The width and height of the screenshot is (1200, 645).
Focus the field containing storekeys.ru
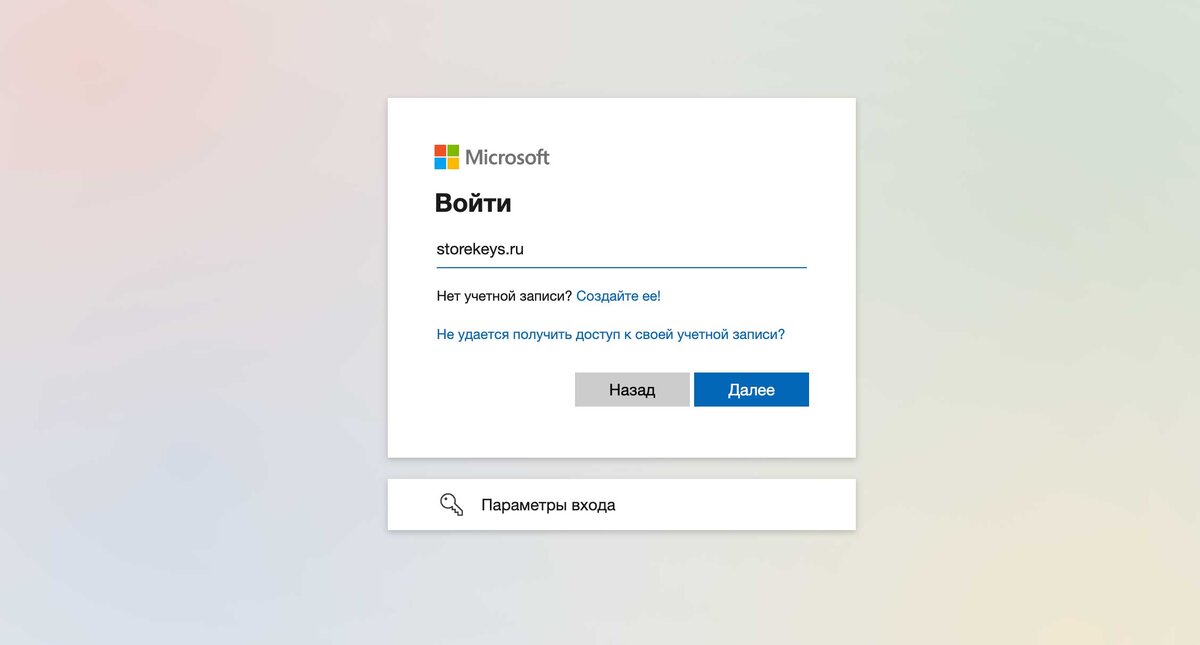pos(621,249)
